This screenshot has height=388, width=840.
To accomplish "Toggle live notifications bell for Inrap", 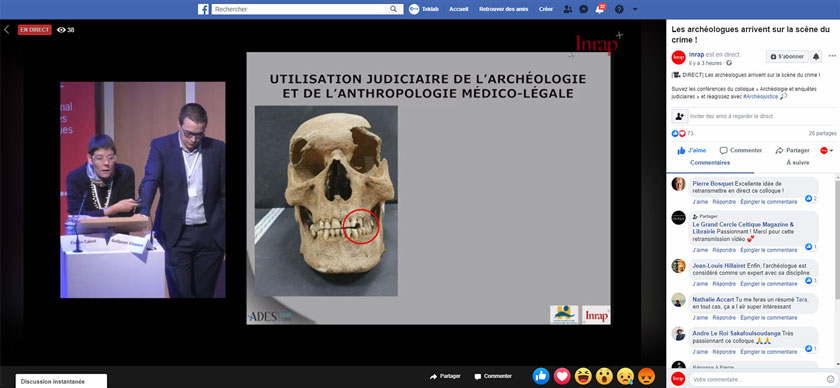I will (x=816, y=56).
